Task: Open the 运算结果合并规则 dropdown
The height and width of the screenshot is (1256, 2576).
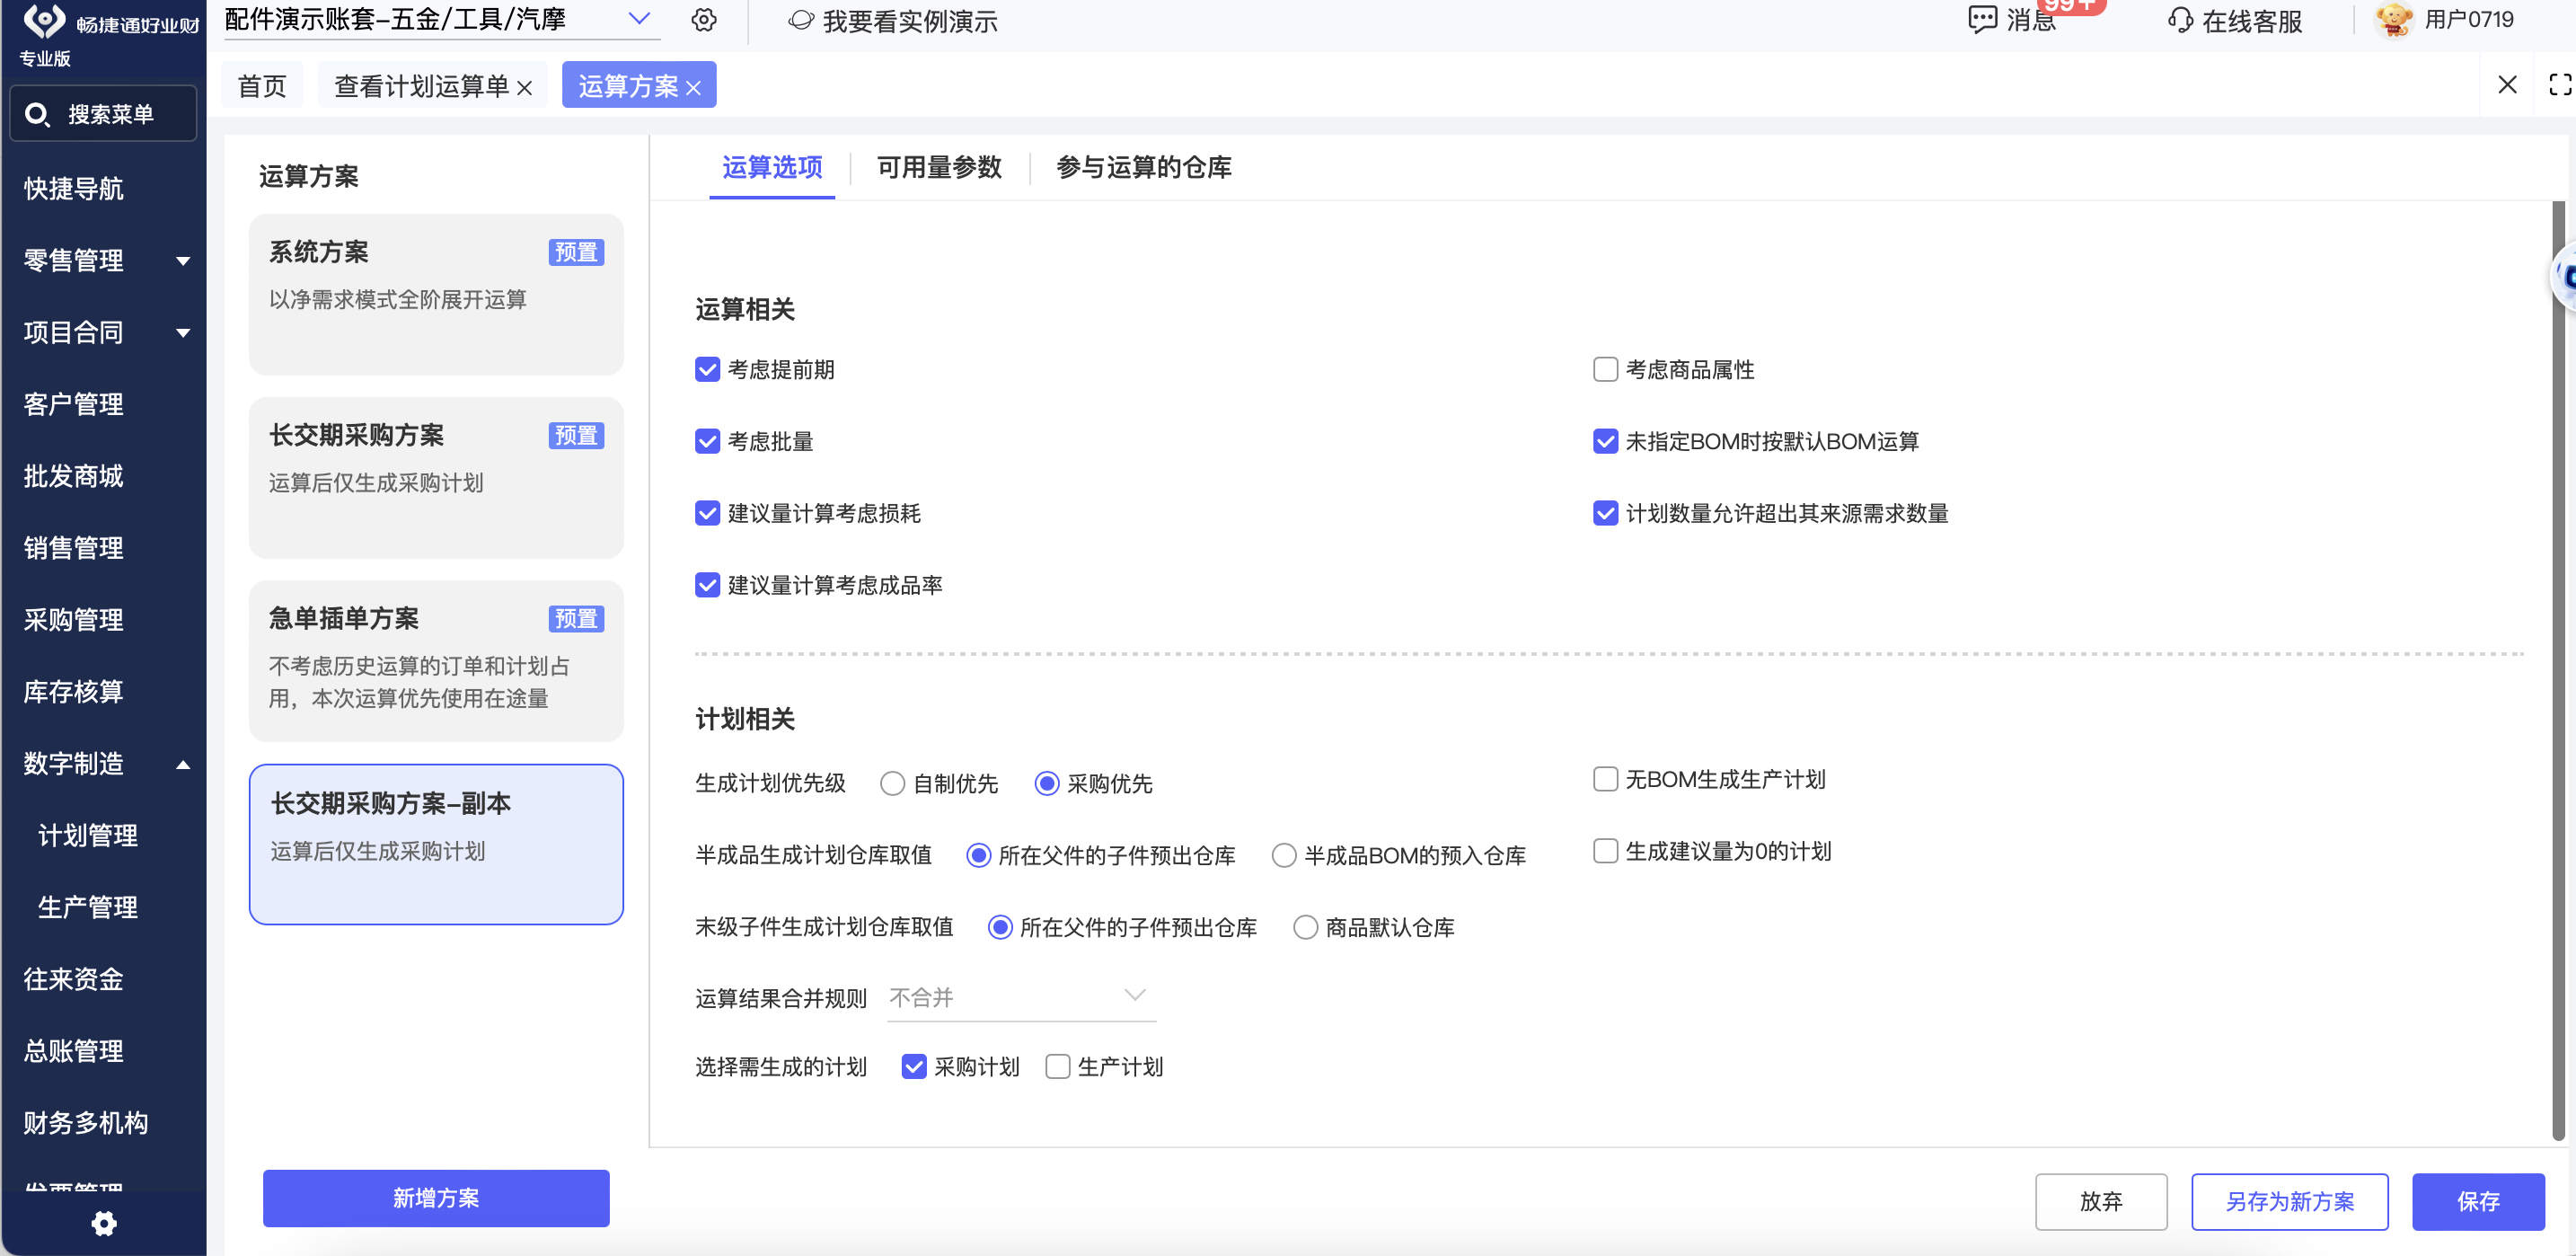Action: point(1021,997)
